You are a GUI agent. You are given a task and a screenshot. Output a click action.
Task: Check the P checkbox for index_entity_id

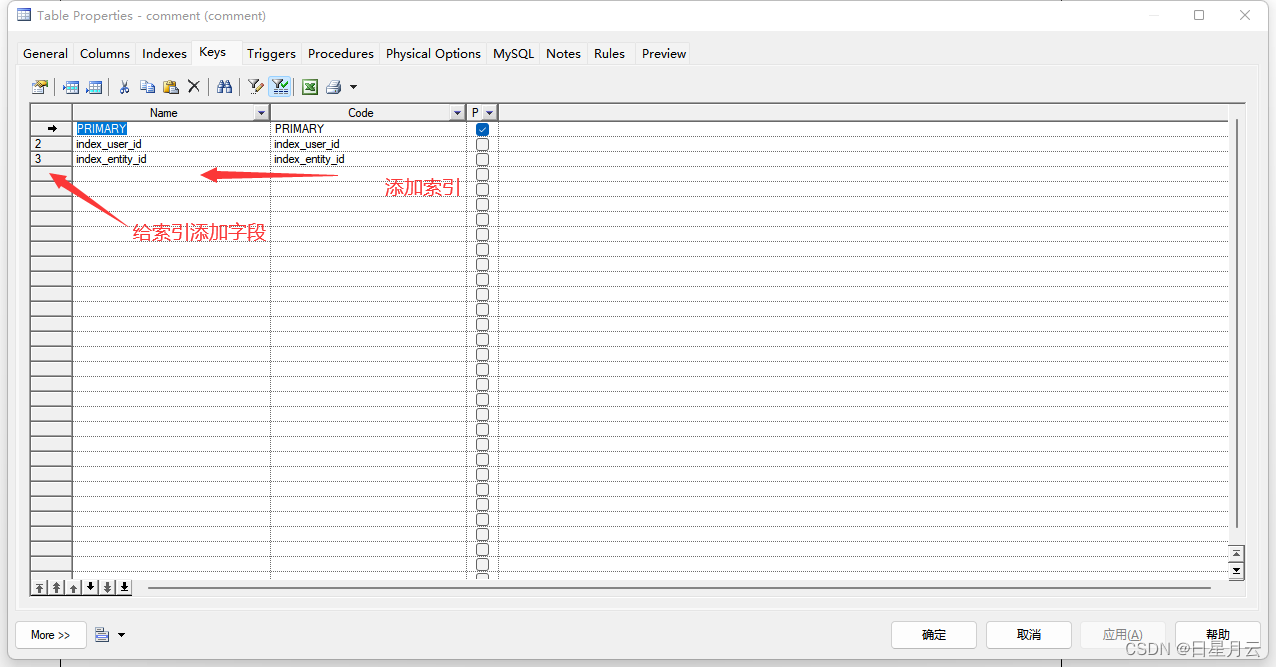(x=482, y=159)
